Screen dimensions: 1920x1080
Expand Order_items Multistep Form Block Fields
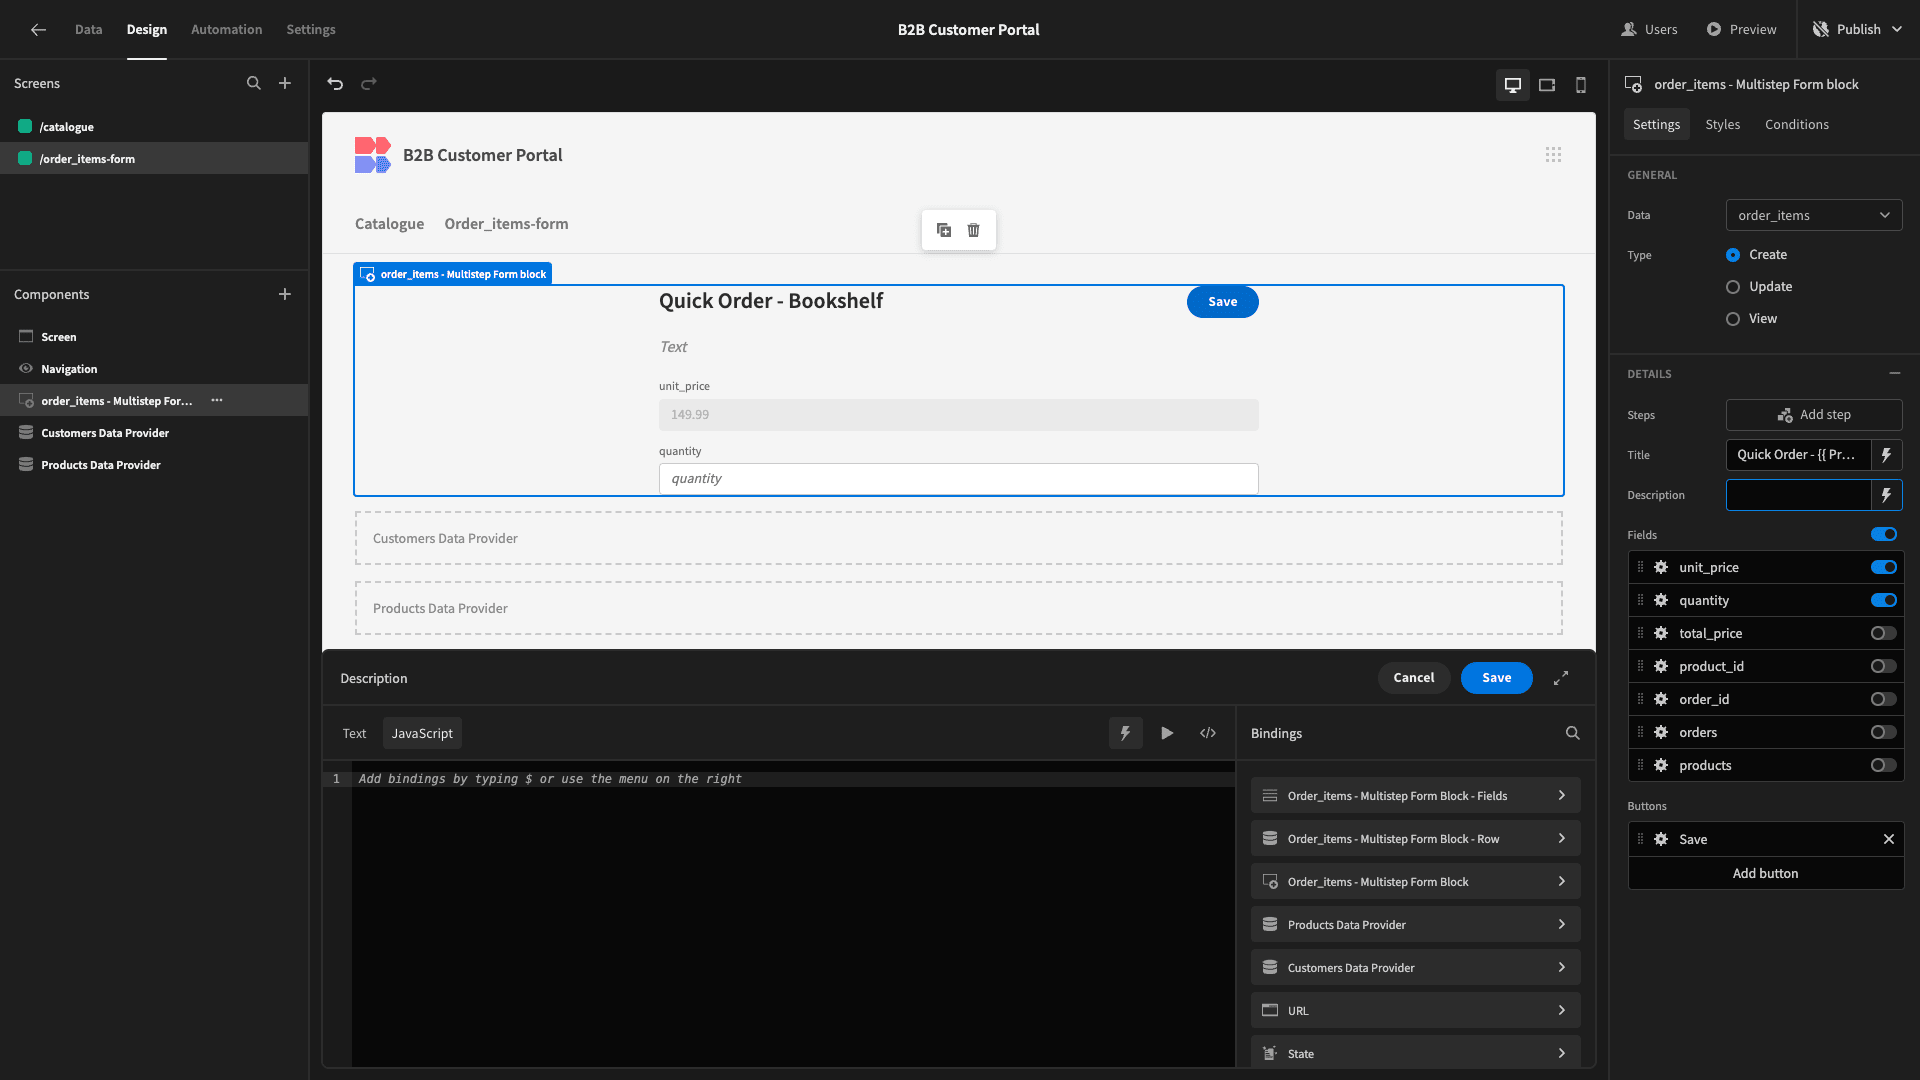(1561, 795)
